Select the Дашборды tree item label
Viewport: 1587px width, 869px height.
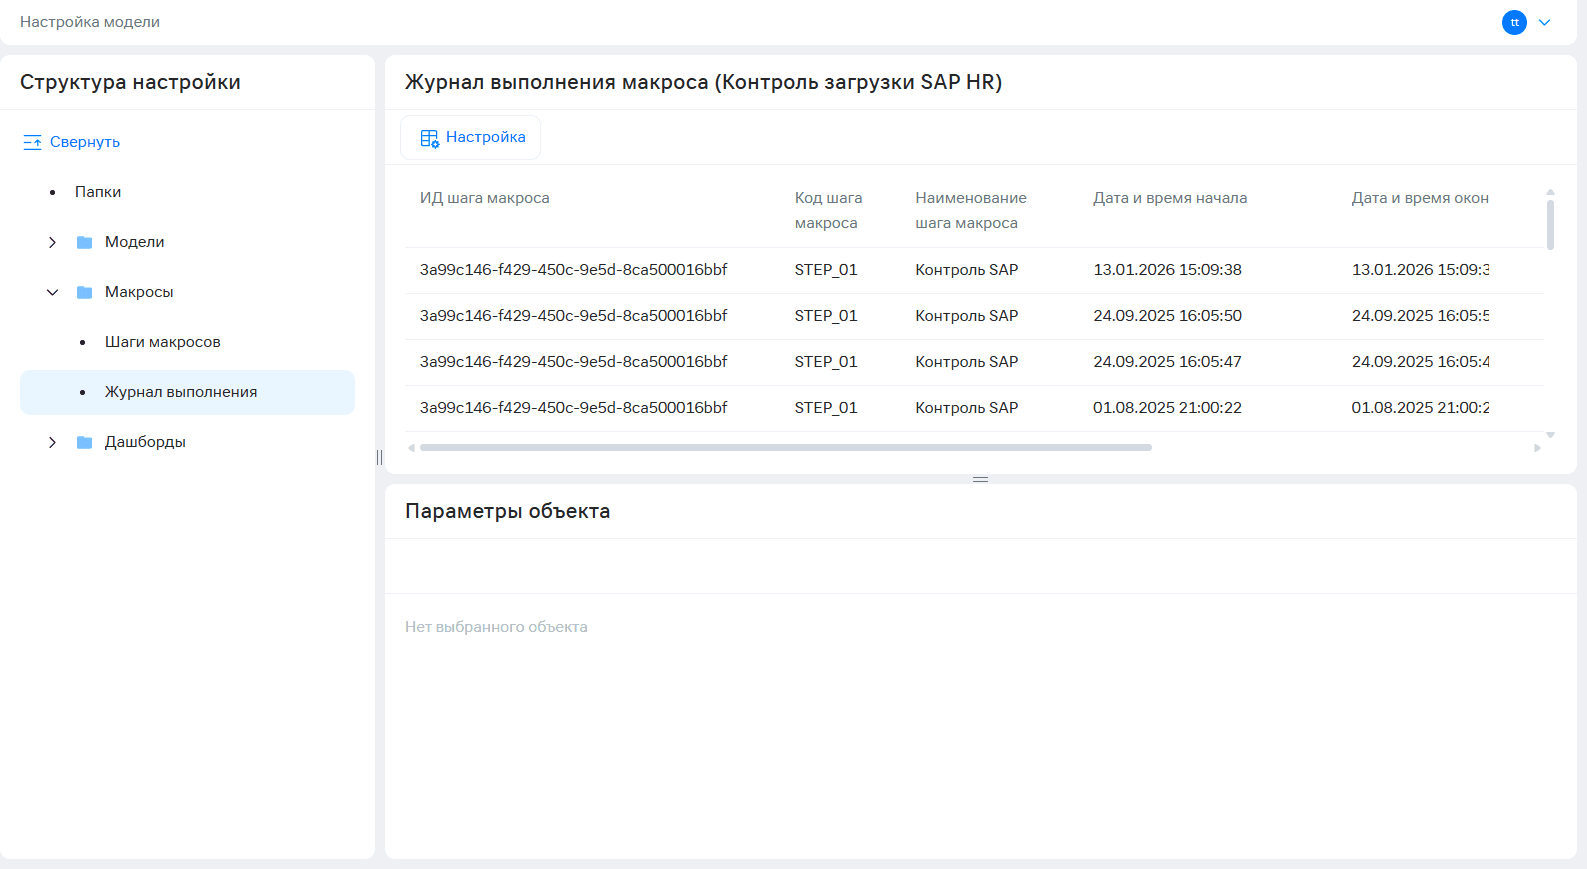pyautogui.click(x=145, y=442)
